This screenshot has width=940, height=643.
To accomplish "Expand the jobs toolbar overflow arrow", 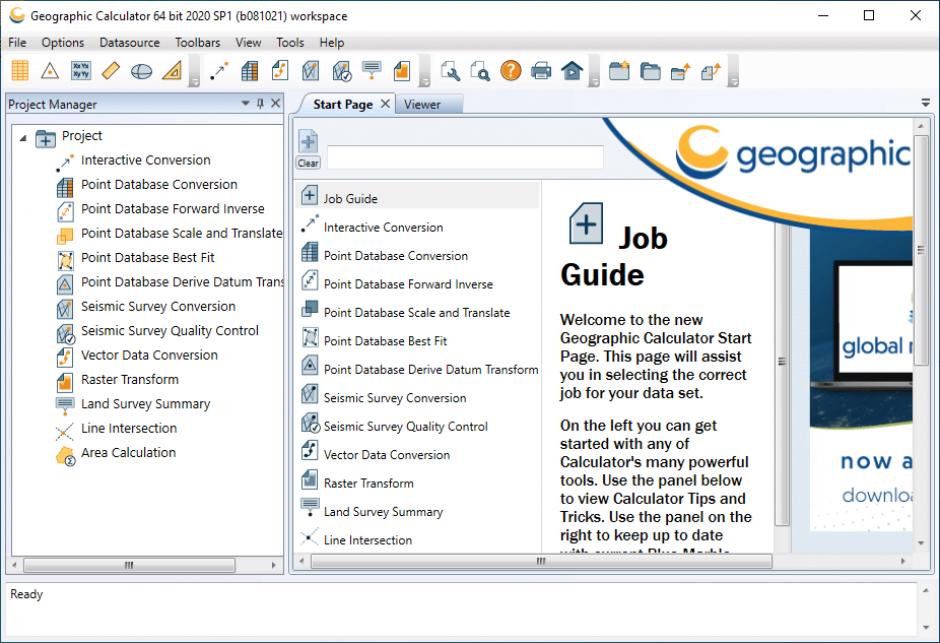I will tap(424, 72).
